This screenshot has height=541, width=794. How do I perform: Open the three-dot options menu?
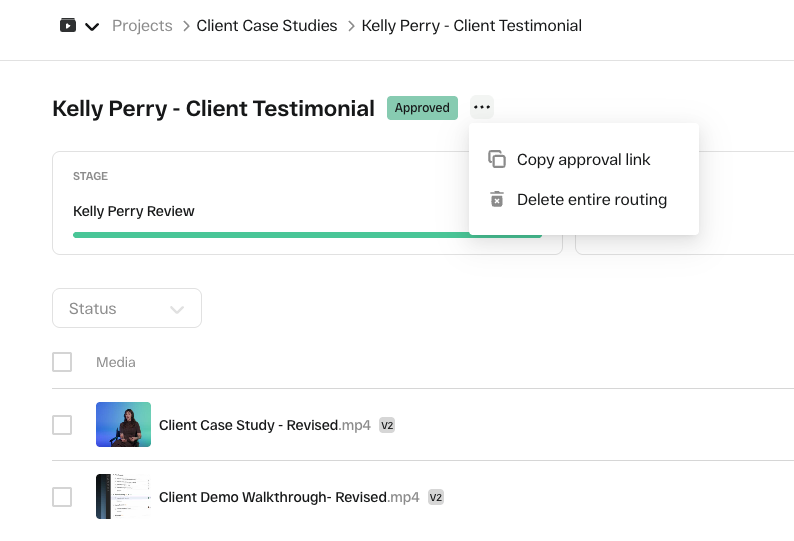point(482,107)
